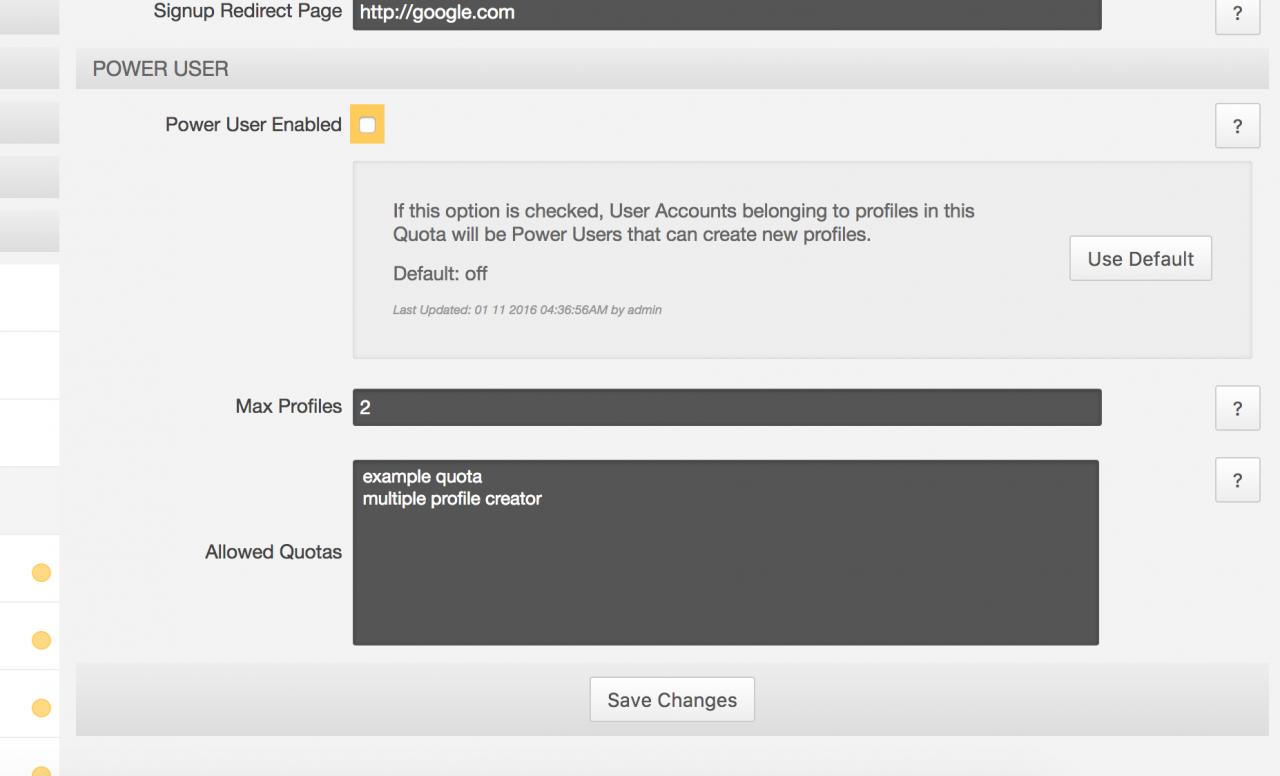Open help for Max Profiles field

[x=1237, y=408]
